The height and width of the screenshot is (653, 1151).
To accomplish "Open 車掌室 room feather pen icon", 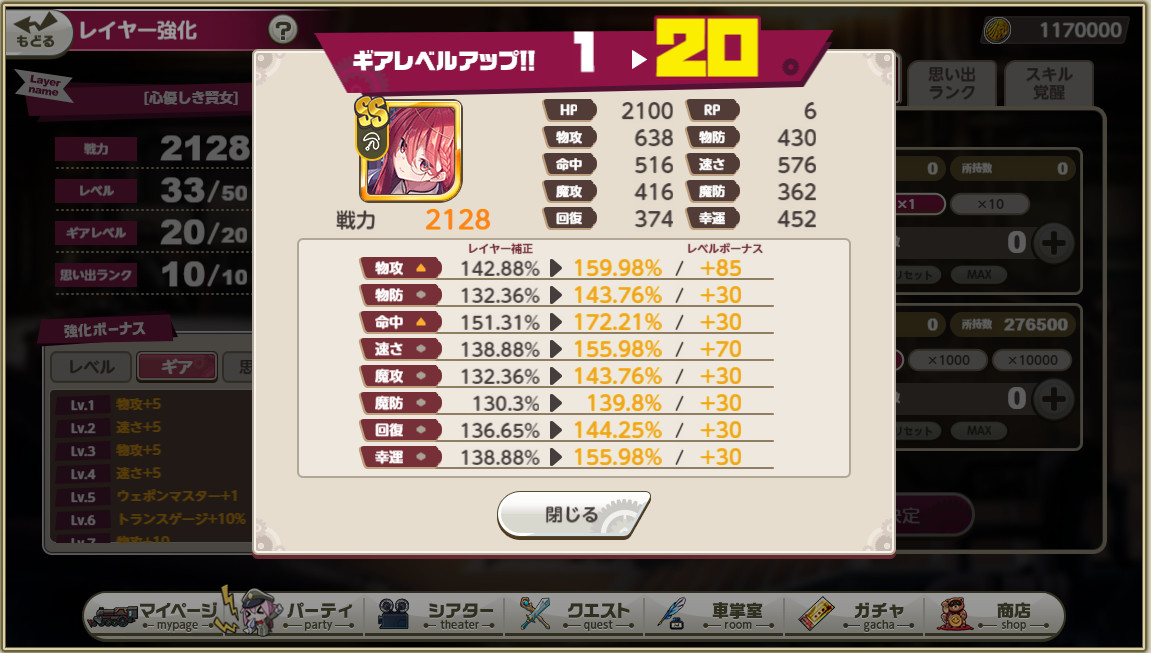I will tap(671, 614).
